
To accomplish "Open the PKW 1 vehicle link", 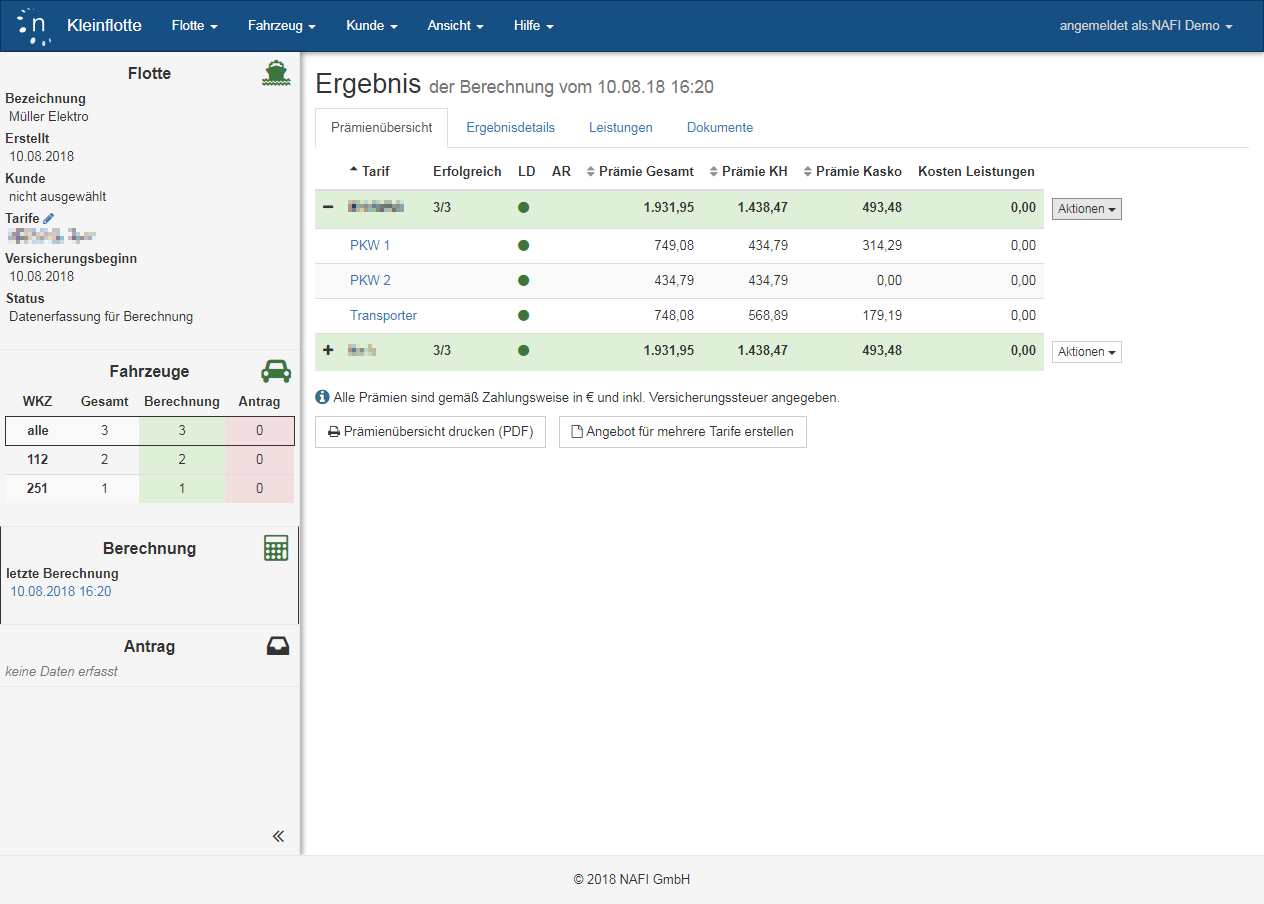I will pyautogui.click(x=370, y=245).
